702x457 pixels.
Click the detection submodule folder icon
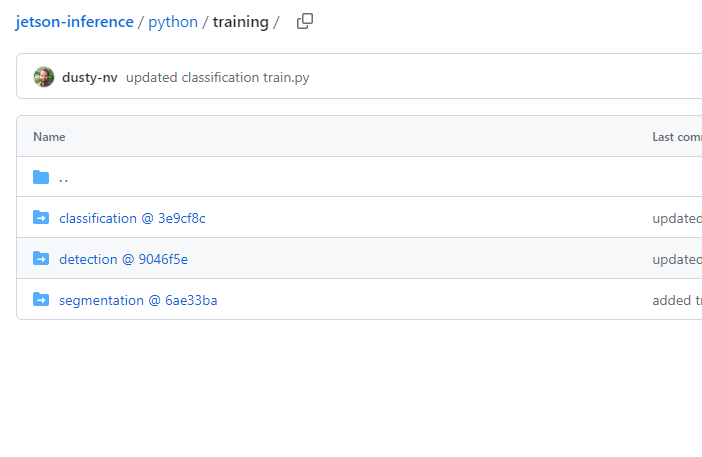(x=41, y=259)
